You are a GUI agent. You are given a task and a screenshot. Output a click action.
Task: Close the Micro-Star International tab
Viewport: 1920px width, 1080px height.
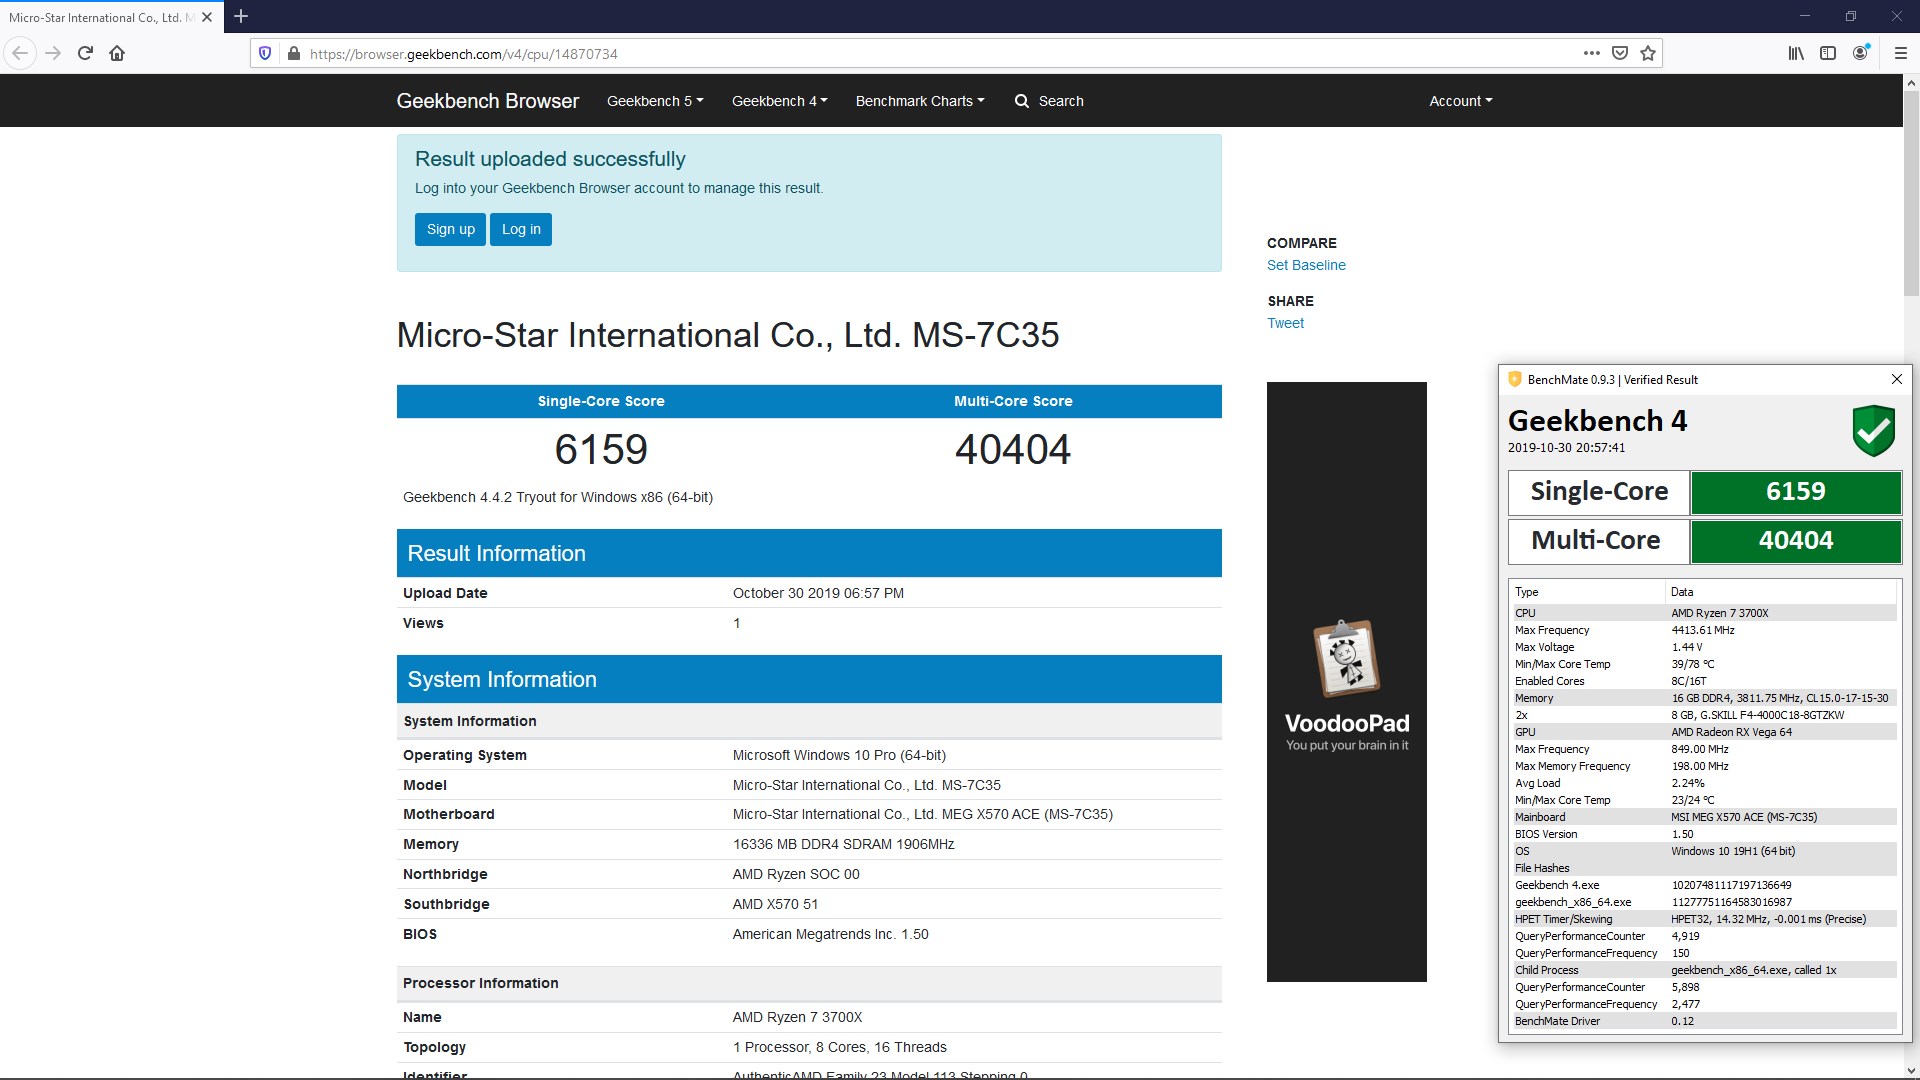click(x=207, y=17)
